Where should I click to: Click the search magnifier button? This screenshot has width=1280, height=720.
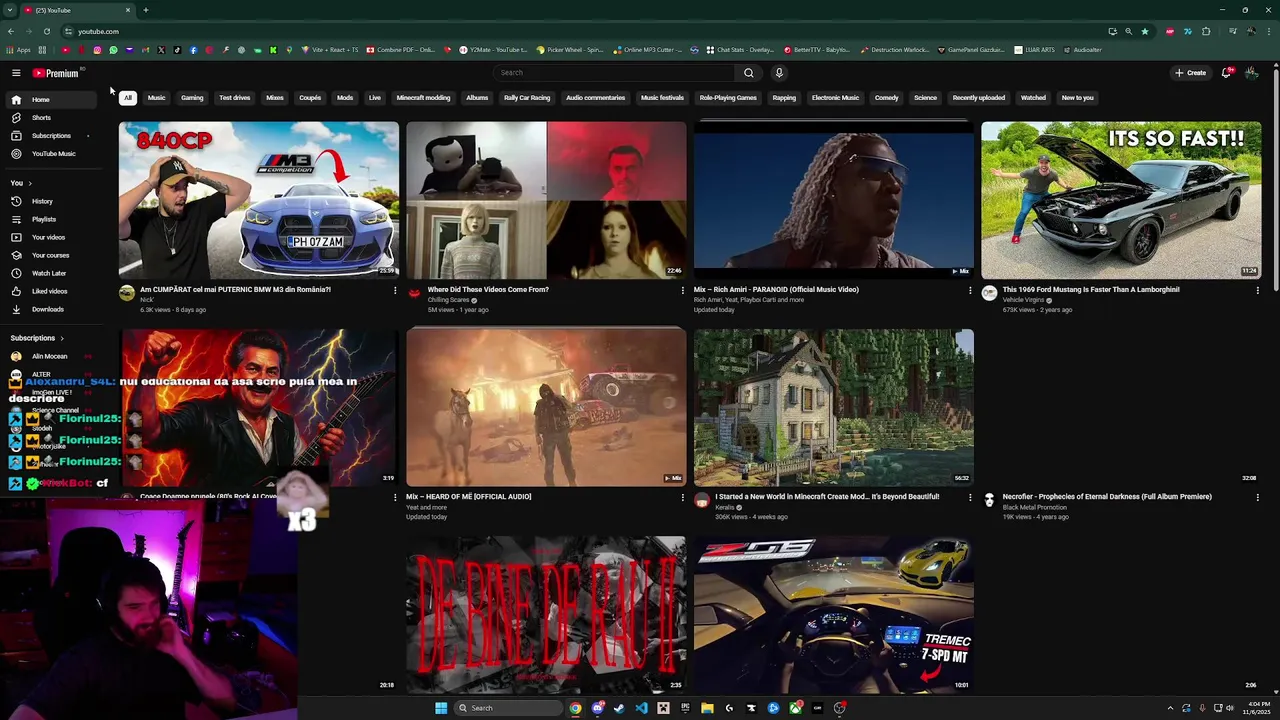point(748,73)
